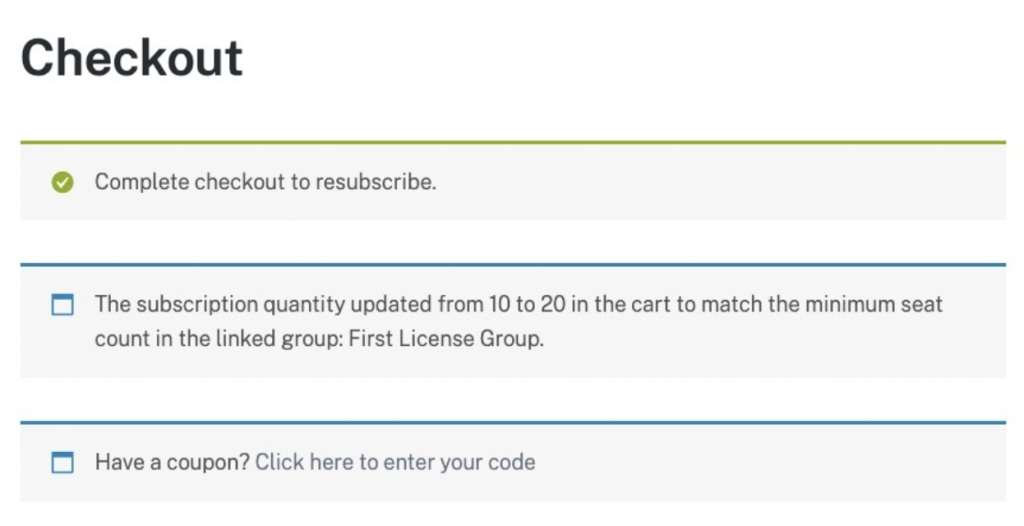Image resolution: width=1024 pixels, height=526 pixels.
Task: Select the 'Complete checkout to resubscribe.' message
Action: pos(265,182)
